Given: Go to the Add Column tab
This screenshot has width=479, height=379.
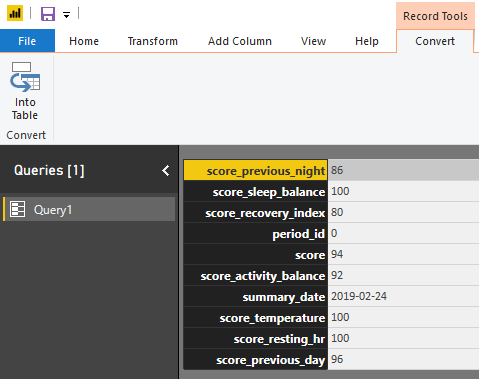Looking at the screenshot, I should pyautogui.click(x=240, y=41).
